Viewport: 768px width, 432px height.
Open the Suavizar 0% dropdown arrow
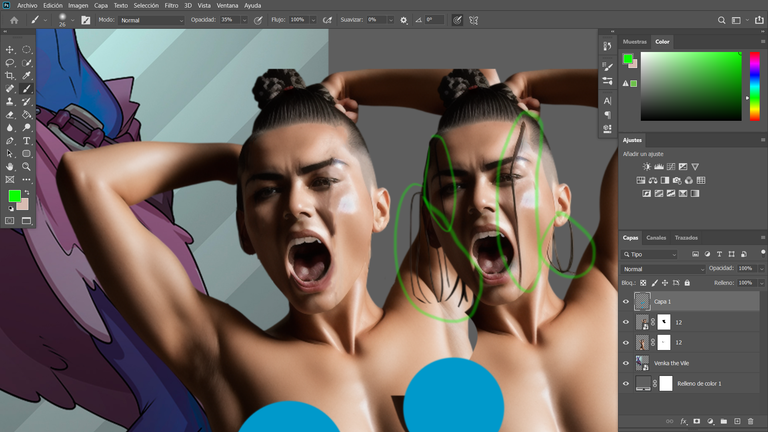coord(390,20)
